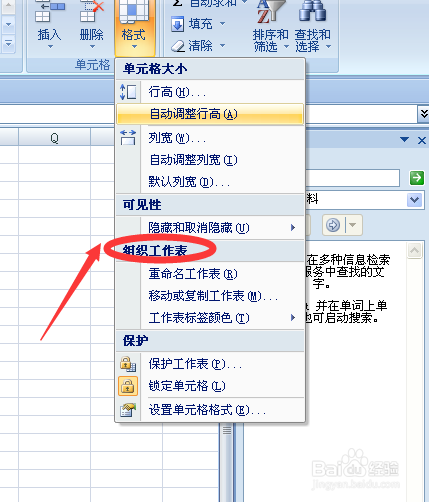Click the column width icon beside 列宽

pos(128,137)
